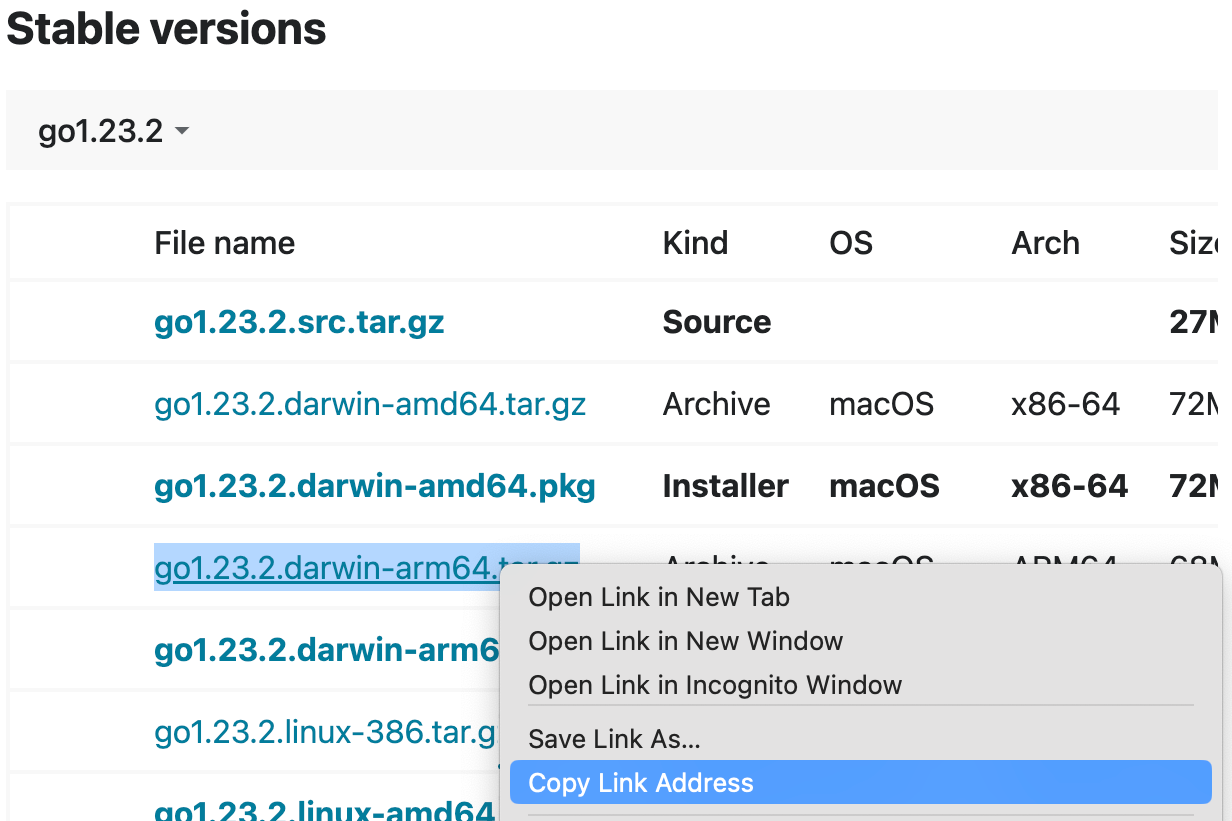Click Archive in the darwin-amd64.tar.gz row
Screen dimensions: 1232x821
(717, 404)
